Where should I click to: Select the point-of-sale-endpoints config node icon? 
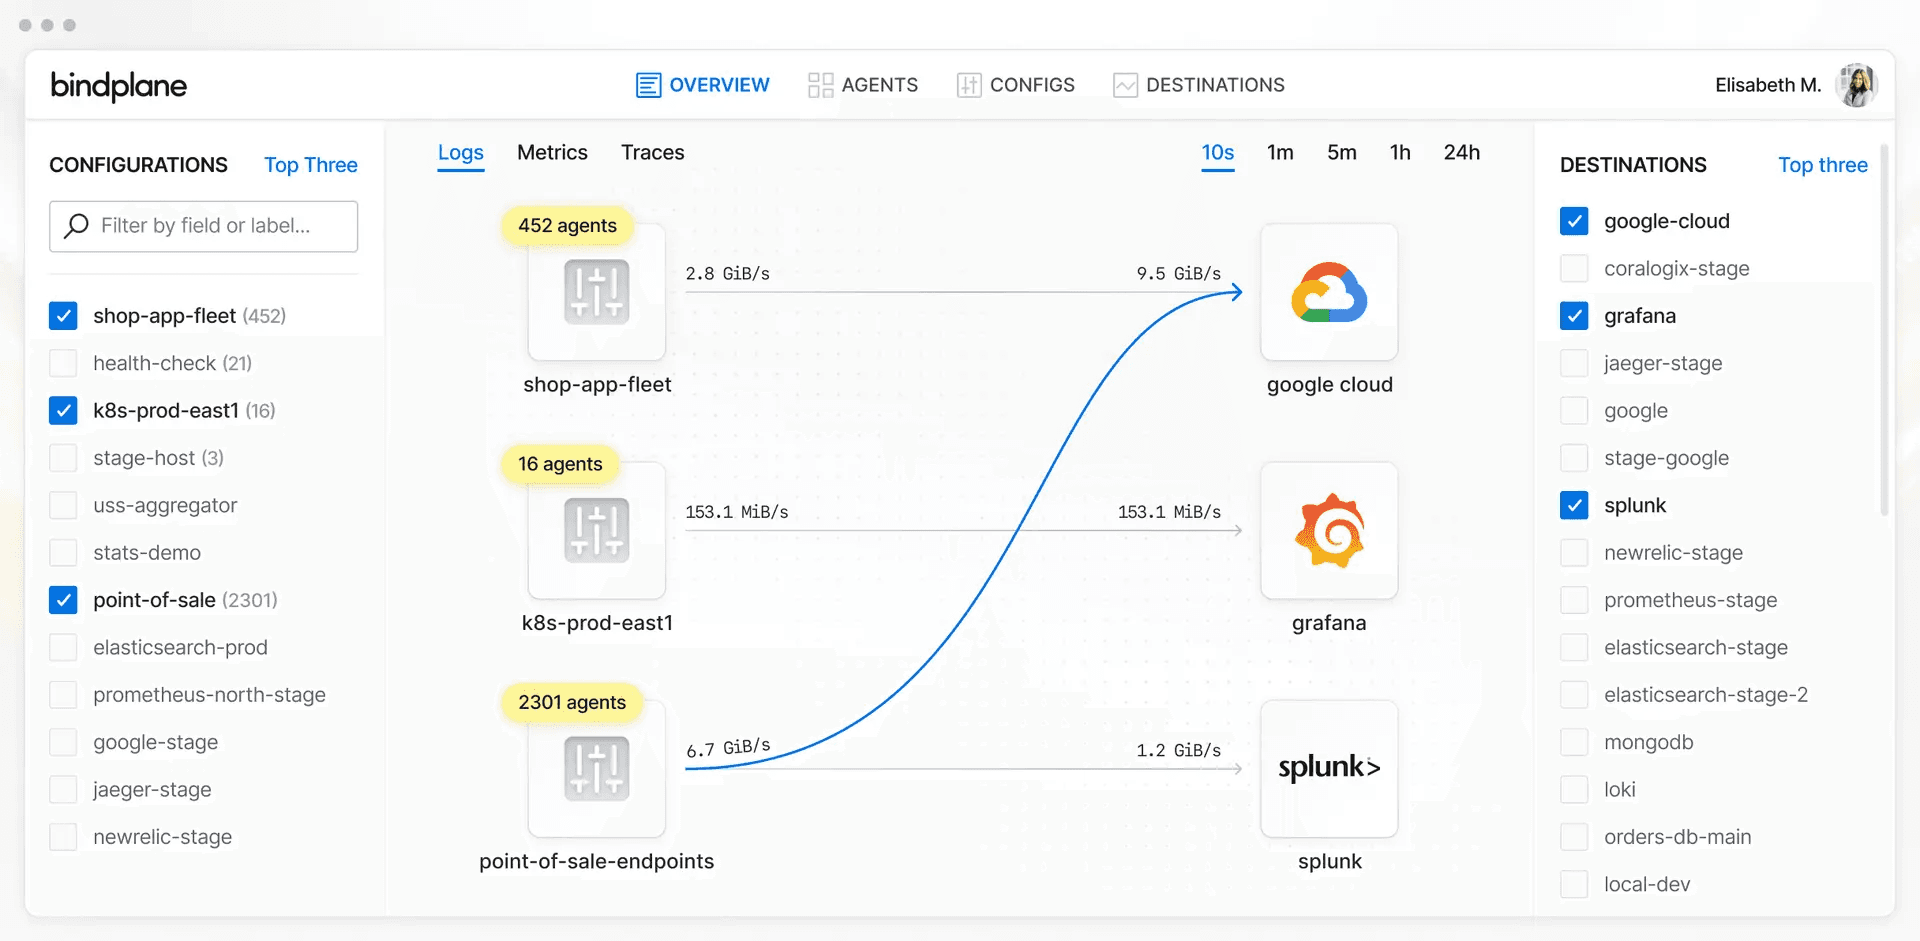596,768
